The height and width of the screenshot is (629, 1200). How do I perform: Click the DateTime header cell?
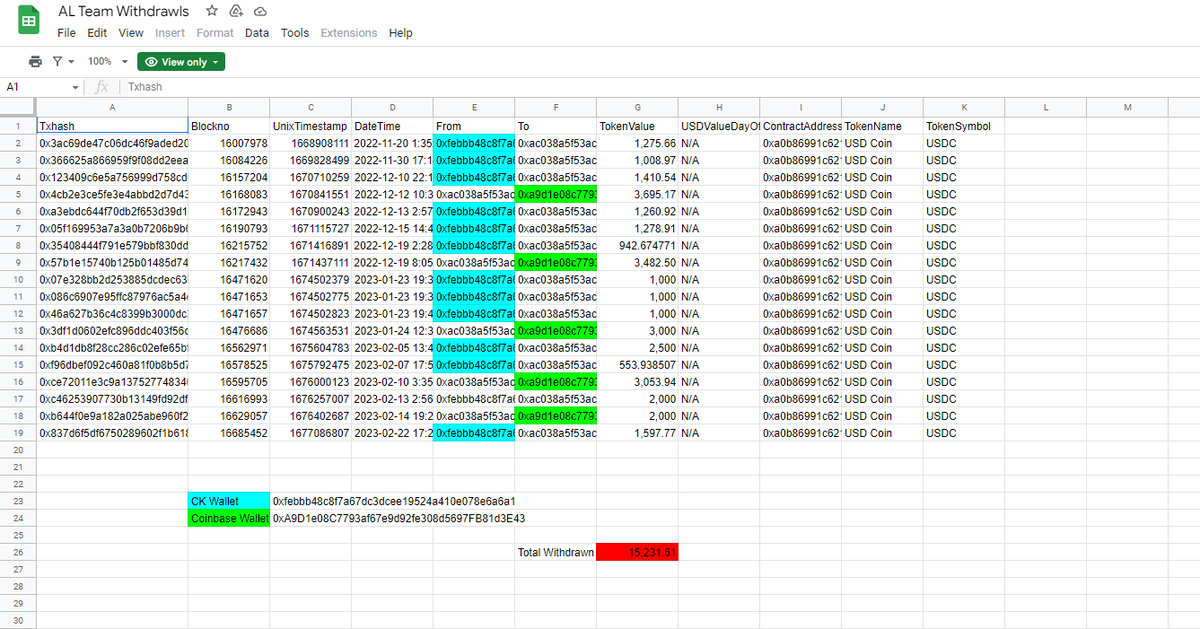tap(392, 127)
